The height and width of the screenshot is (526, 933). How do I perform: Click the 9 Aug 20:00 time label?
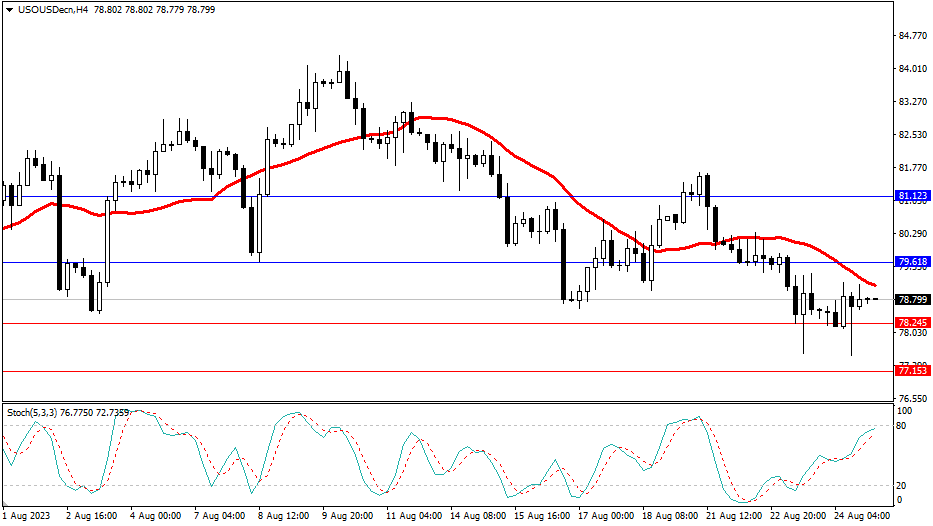coord(350,516)
